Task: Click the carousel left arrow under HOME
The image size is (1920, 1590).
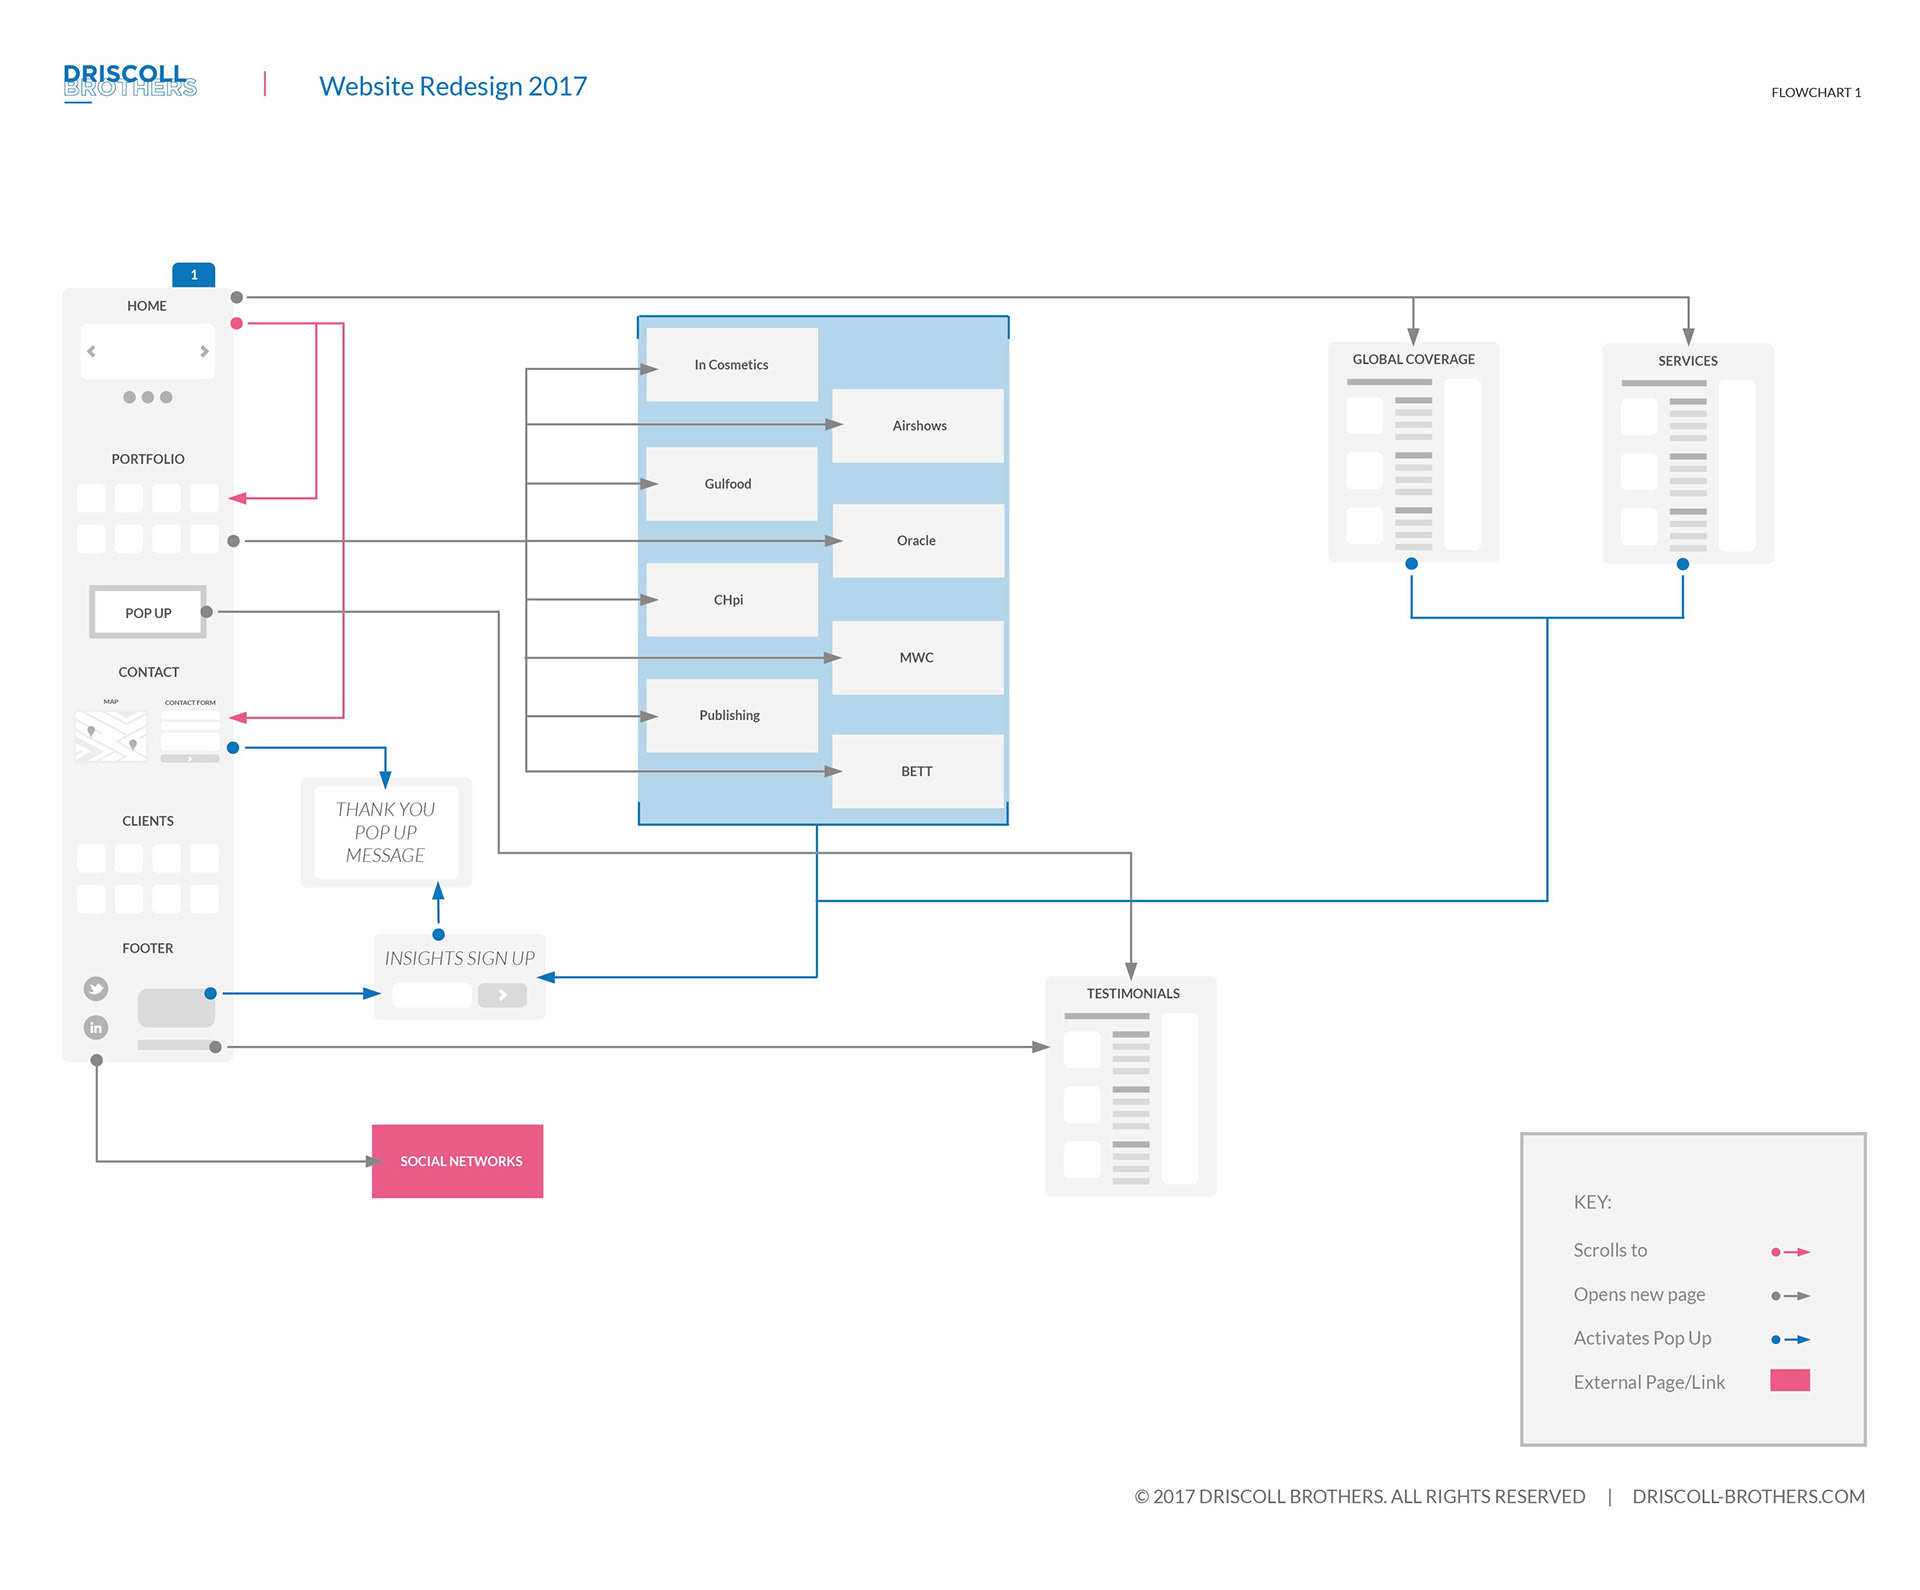Action: click(x=92, y=352)
